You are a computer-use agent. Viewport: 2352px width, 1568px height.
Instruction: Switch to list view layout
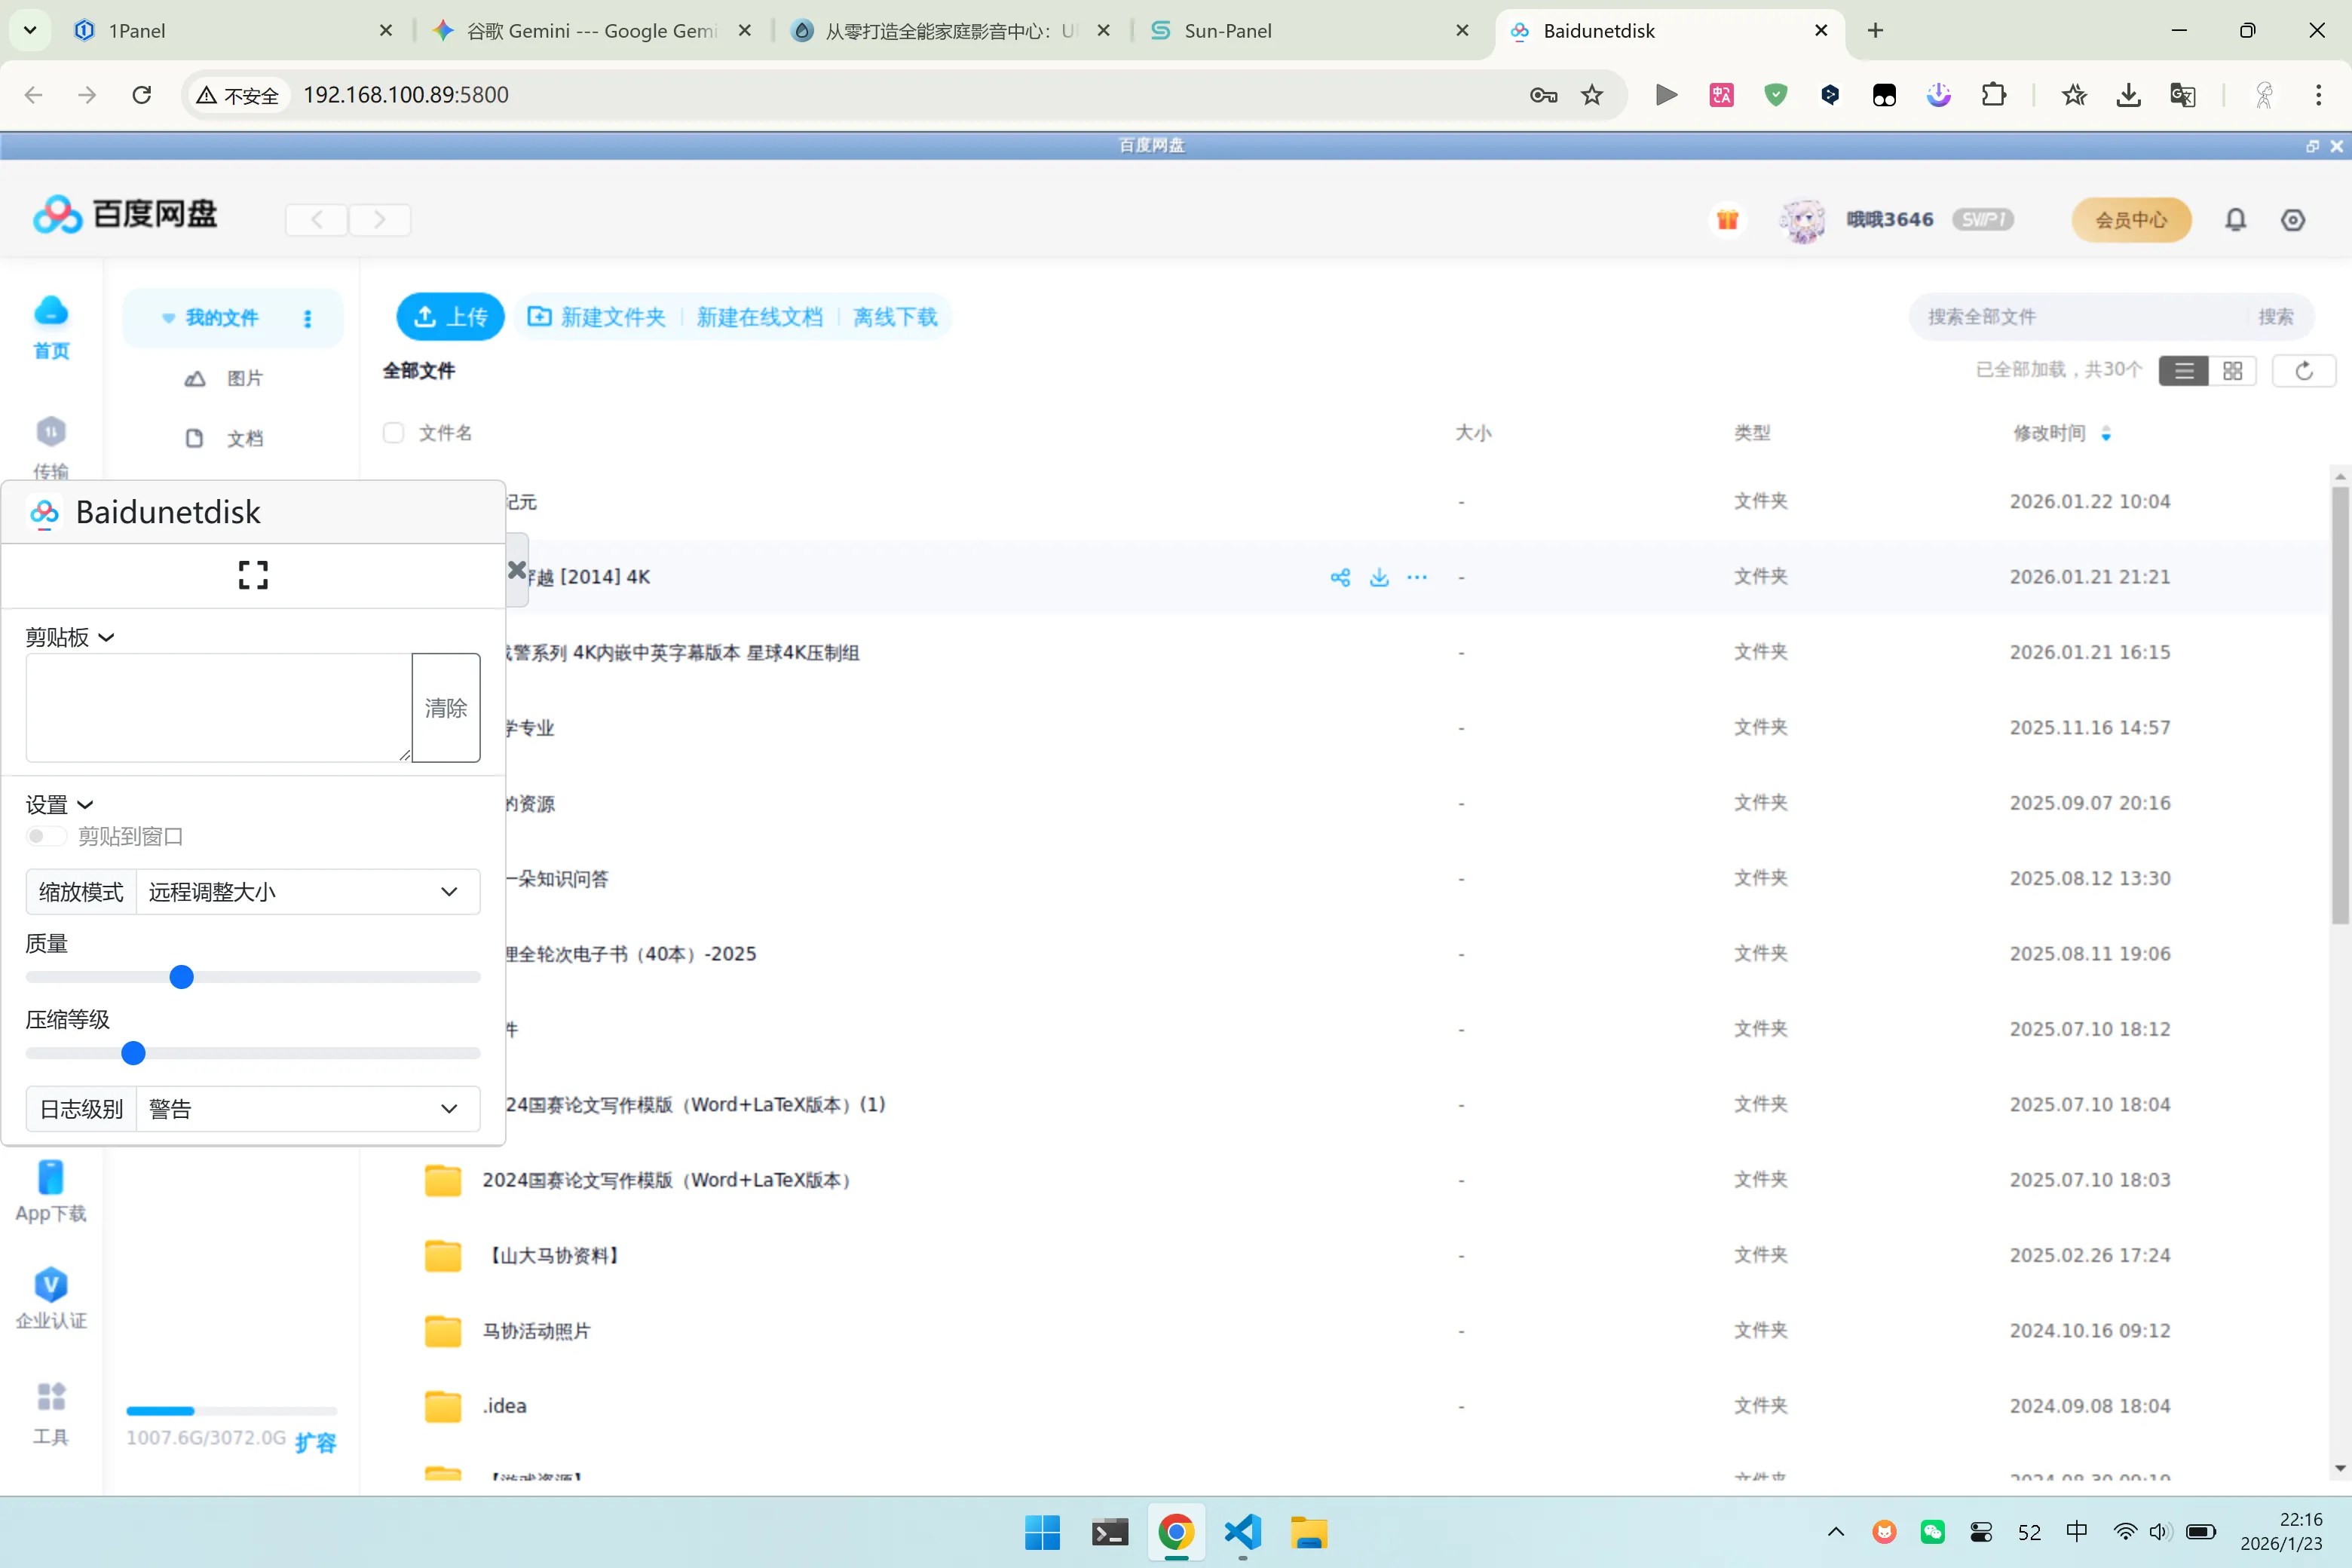point(2184,371)
